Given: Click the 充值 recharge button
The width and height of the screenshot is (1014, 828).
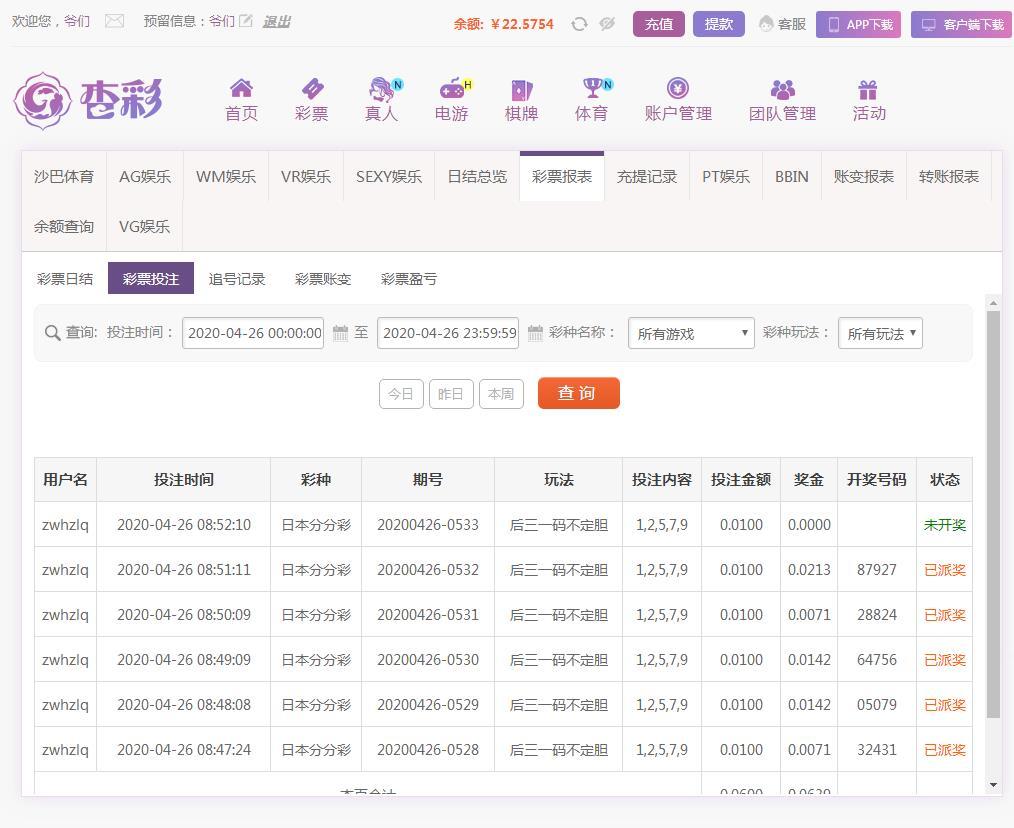Looking at the screenshot, I should (x=658, y=24).
